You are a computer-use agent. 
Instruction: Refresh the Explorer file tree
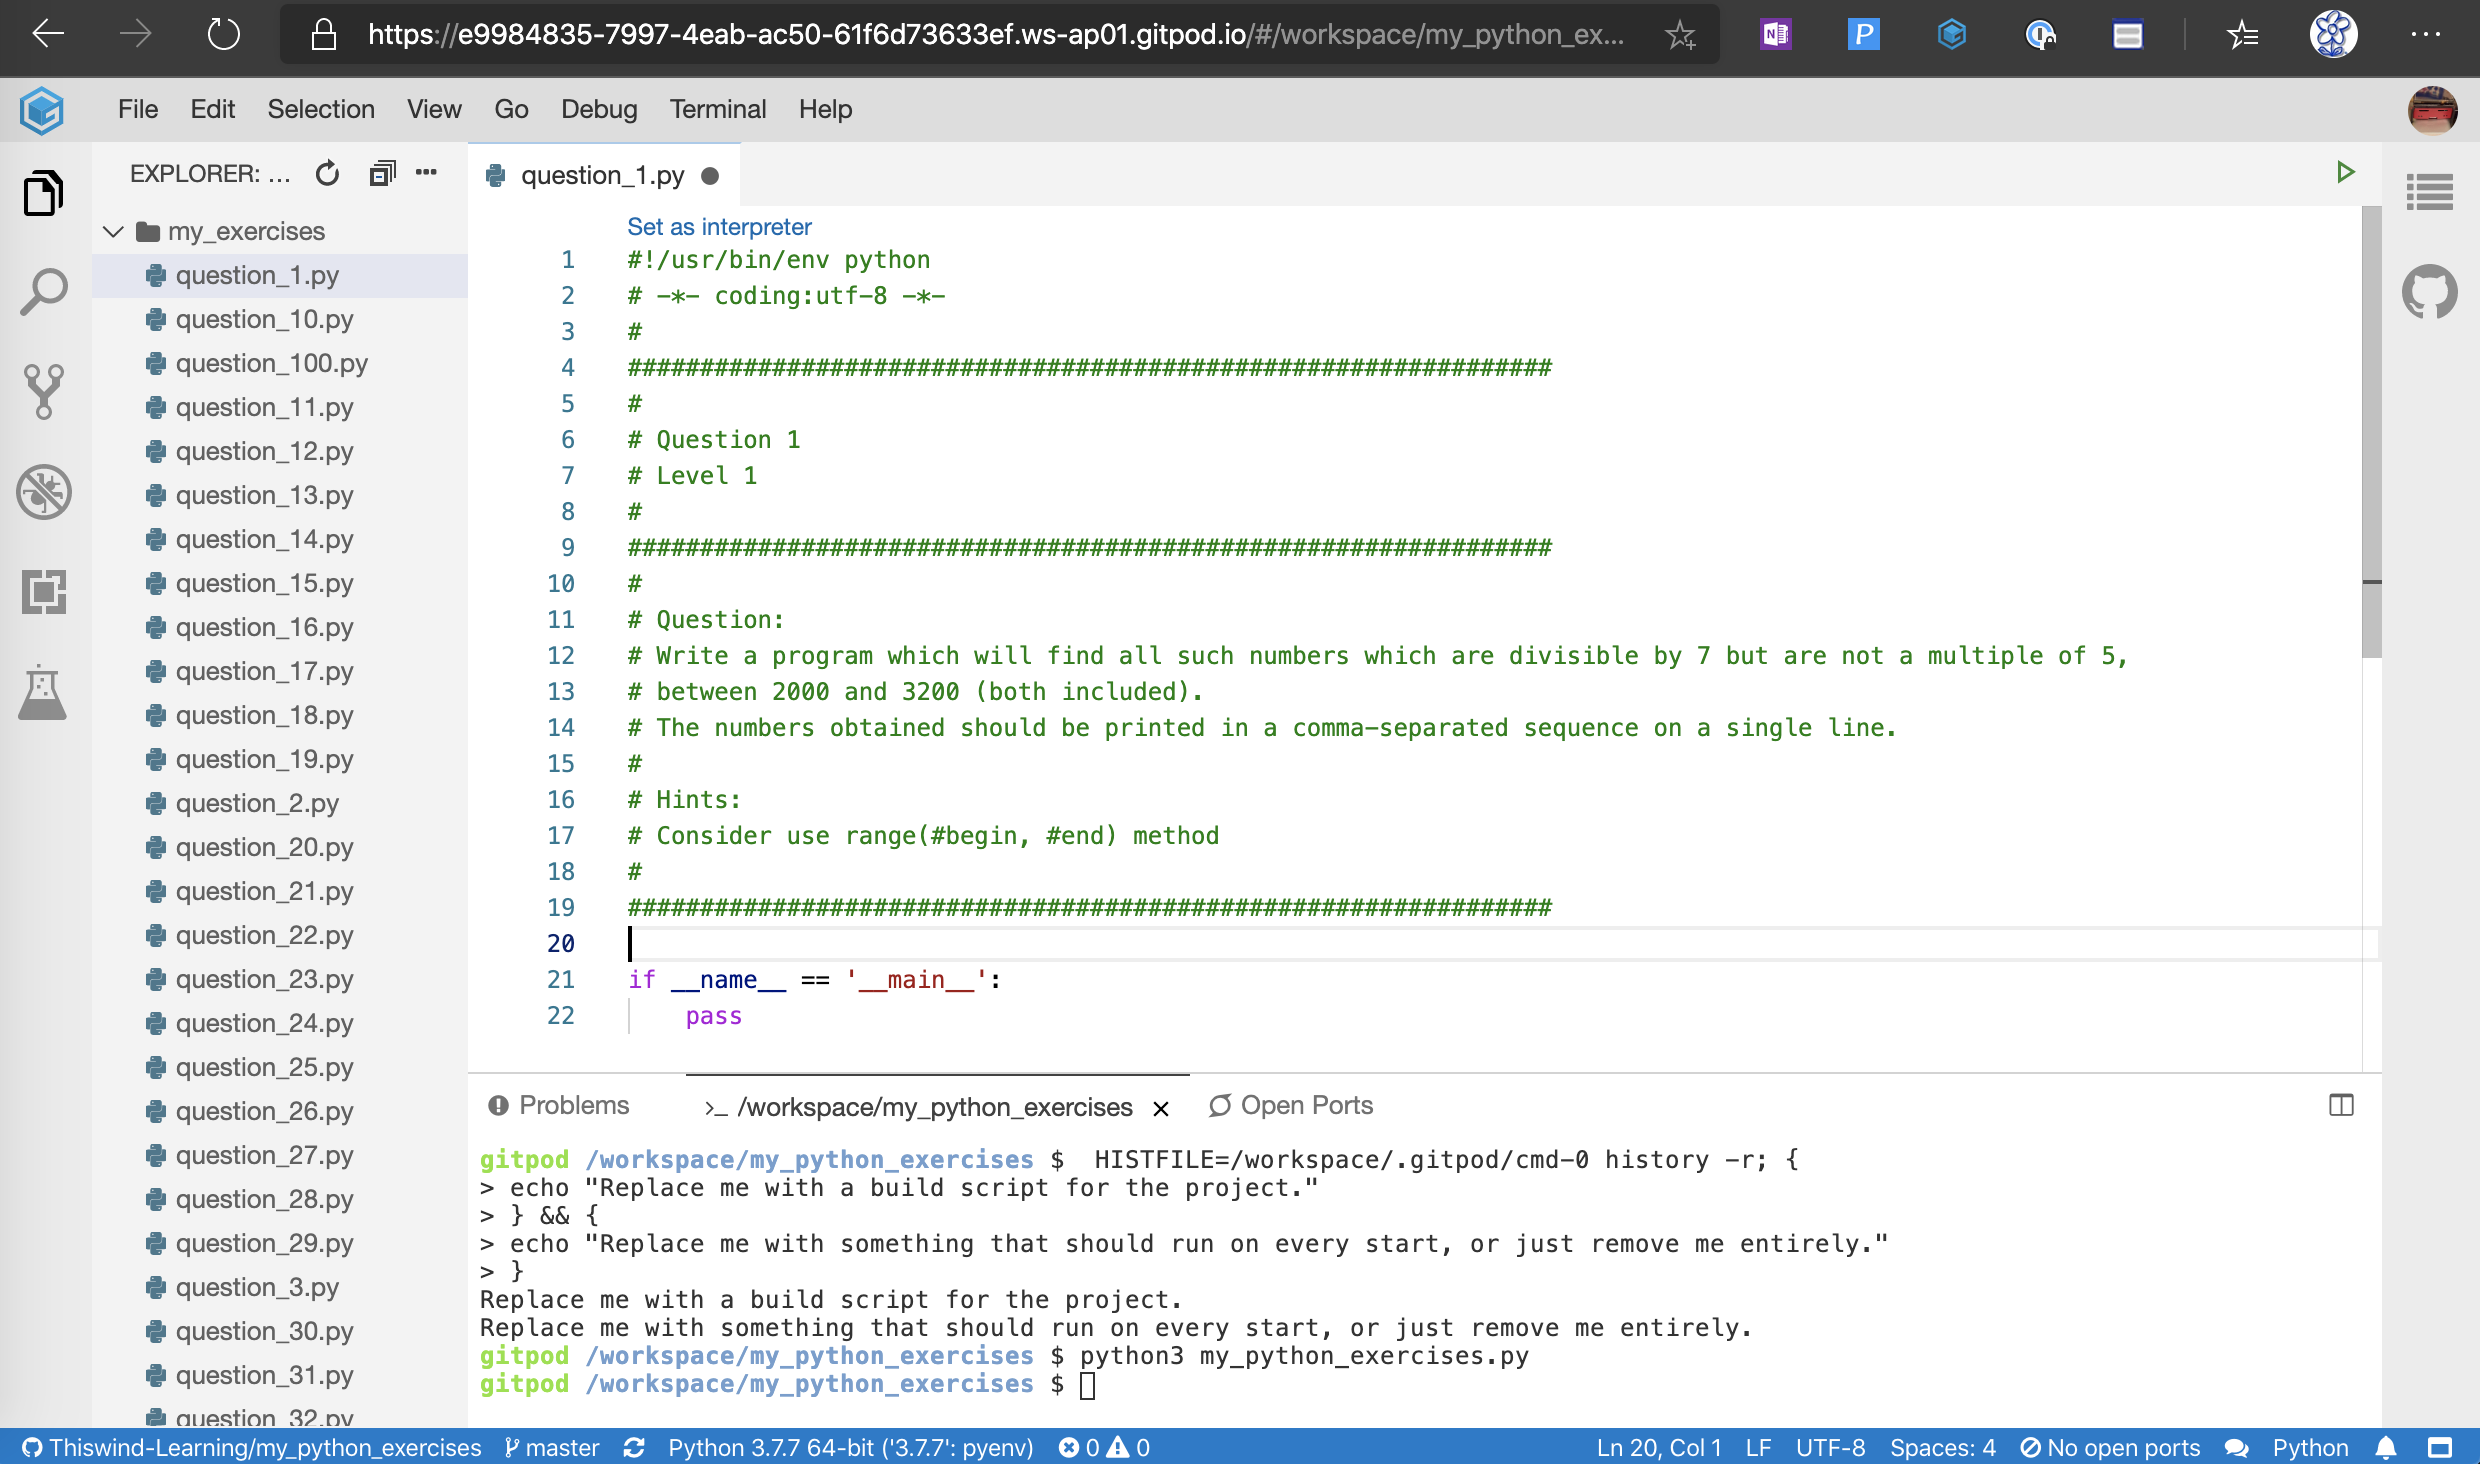327,174
